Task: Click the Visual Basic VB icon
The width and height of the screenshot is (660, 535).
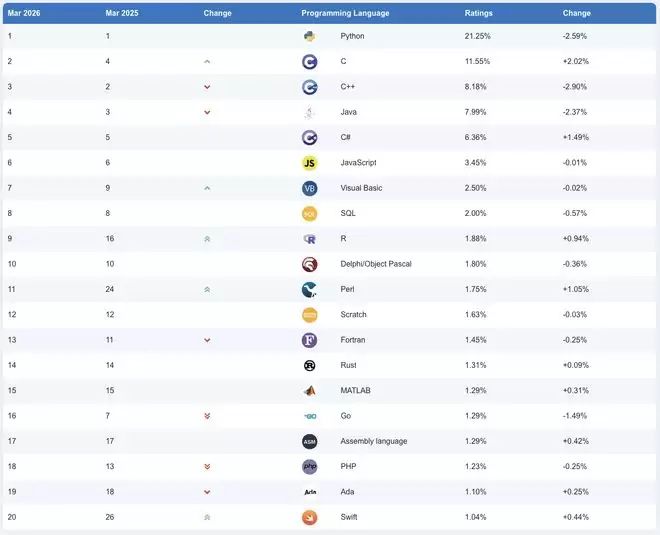Action: 310,188
